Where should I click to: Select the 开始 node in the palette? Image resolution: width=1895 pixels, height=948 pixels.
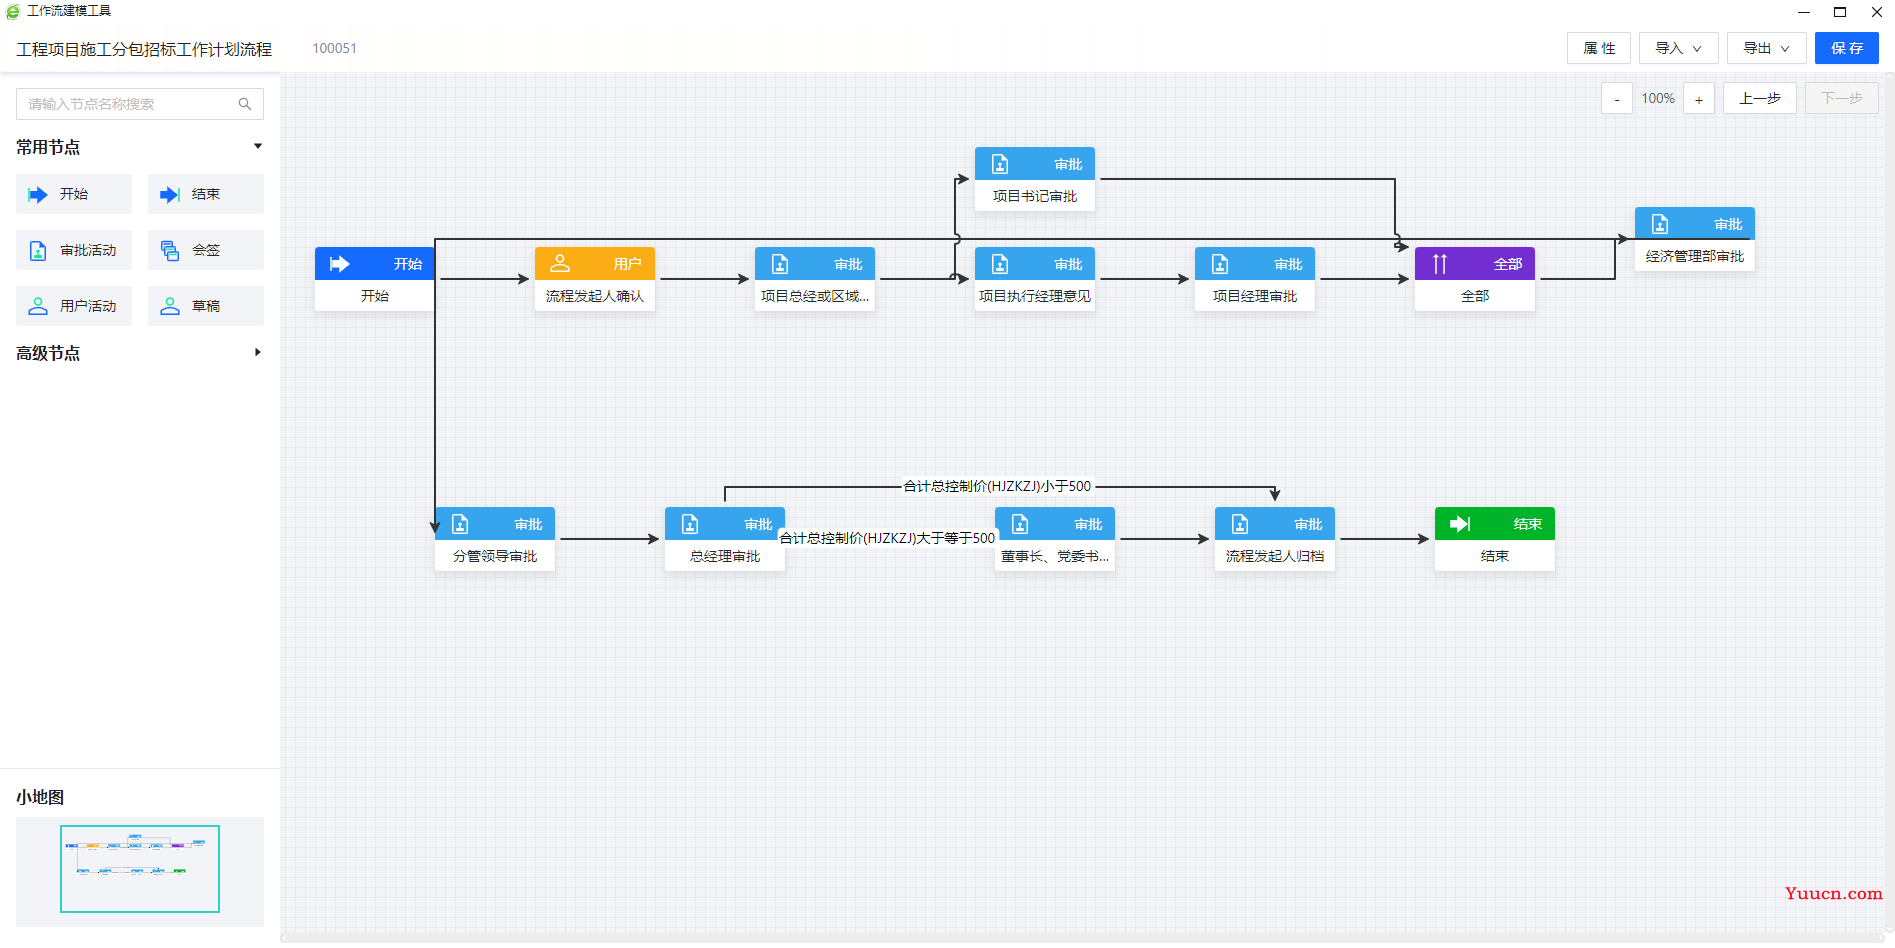(74, 194)
